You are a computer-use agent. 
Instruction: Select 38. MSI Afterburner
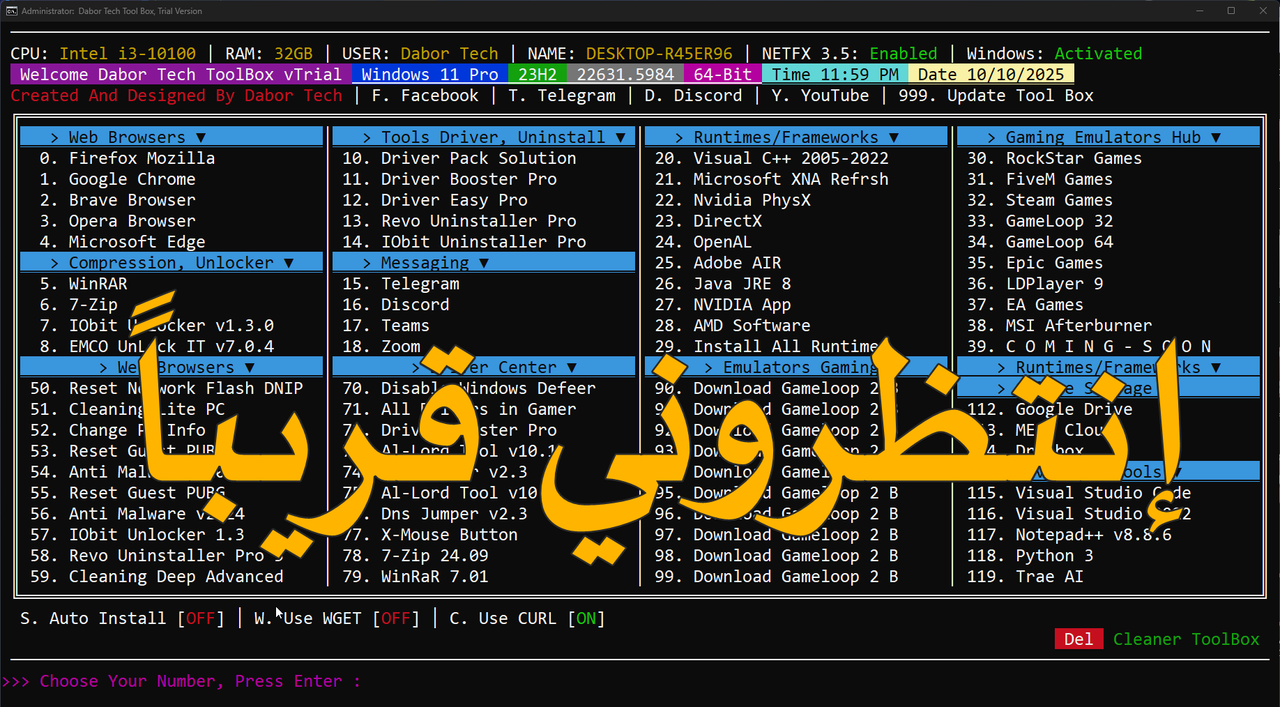[1060, 326]
